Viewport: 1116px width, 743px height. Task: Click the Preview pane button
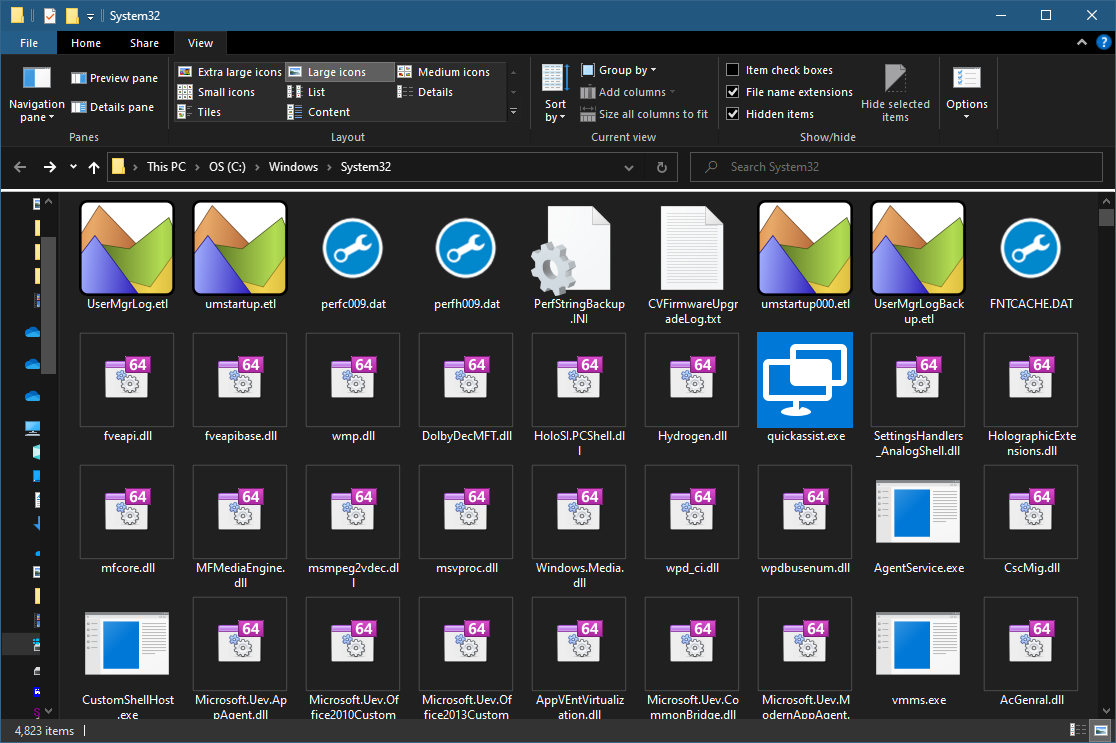point(114,78)
